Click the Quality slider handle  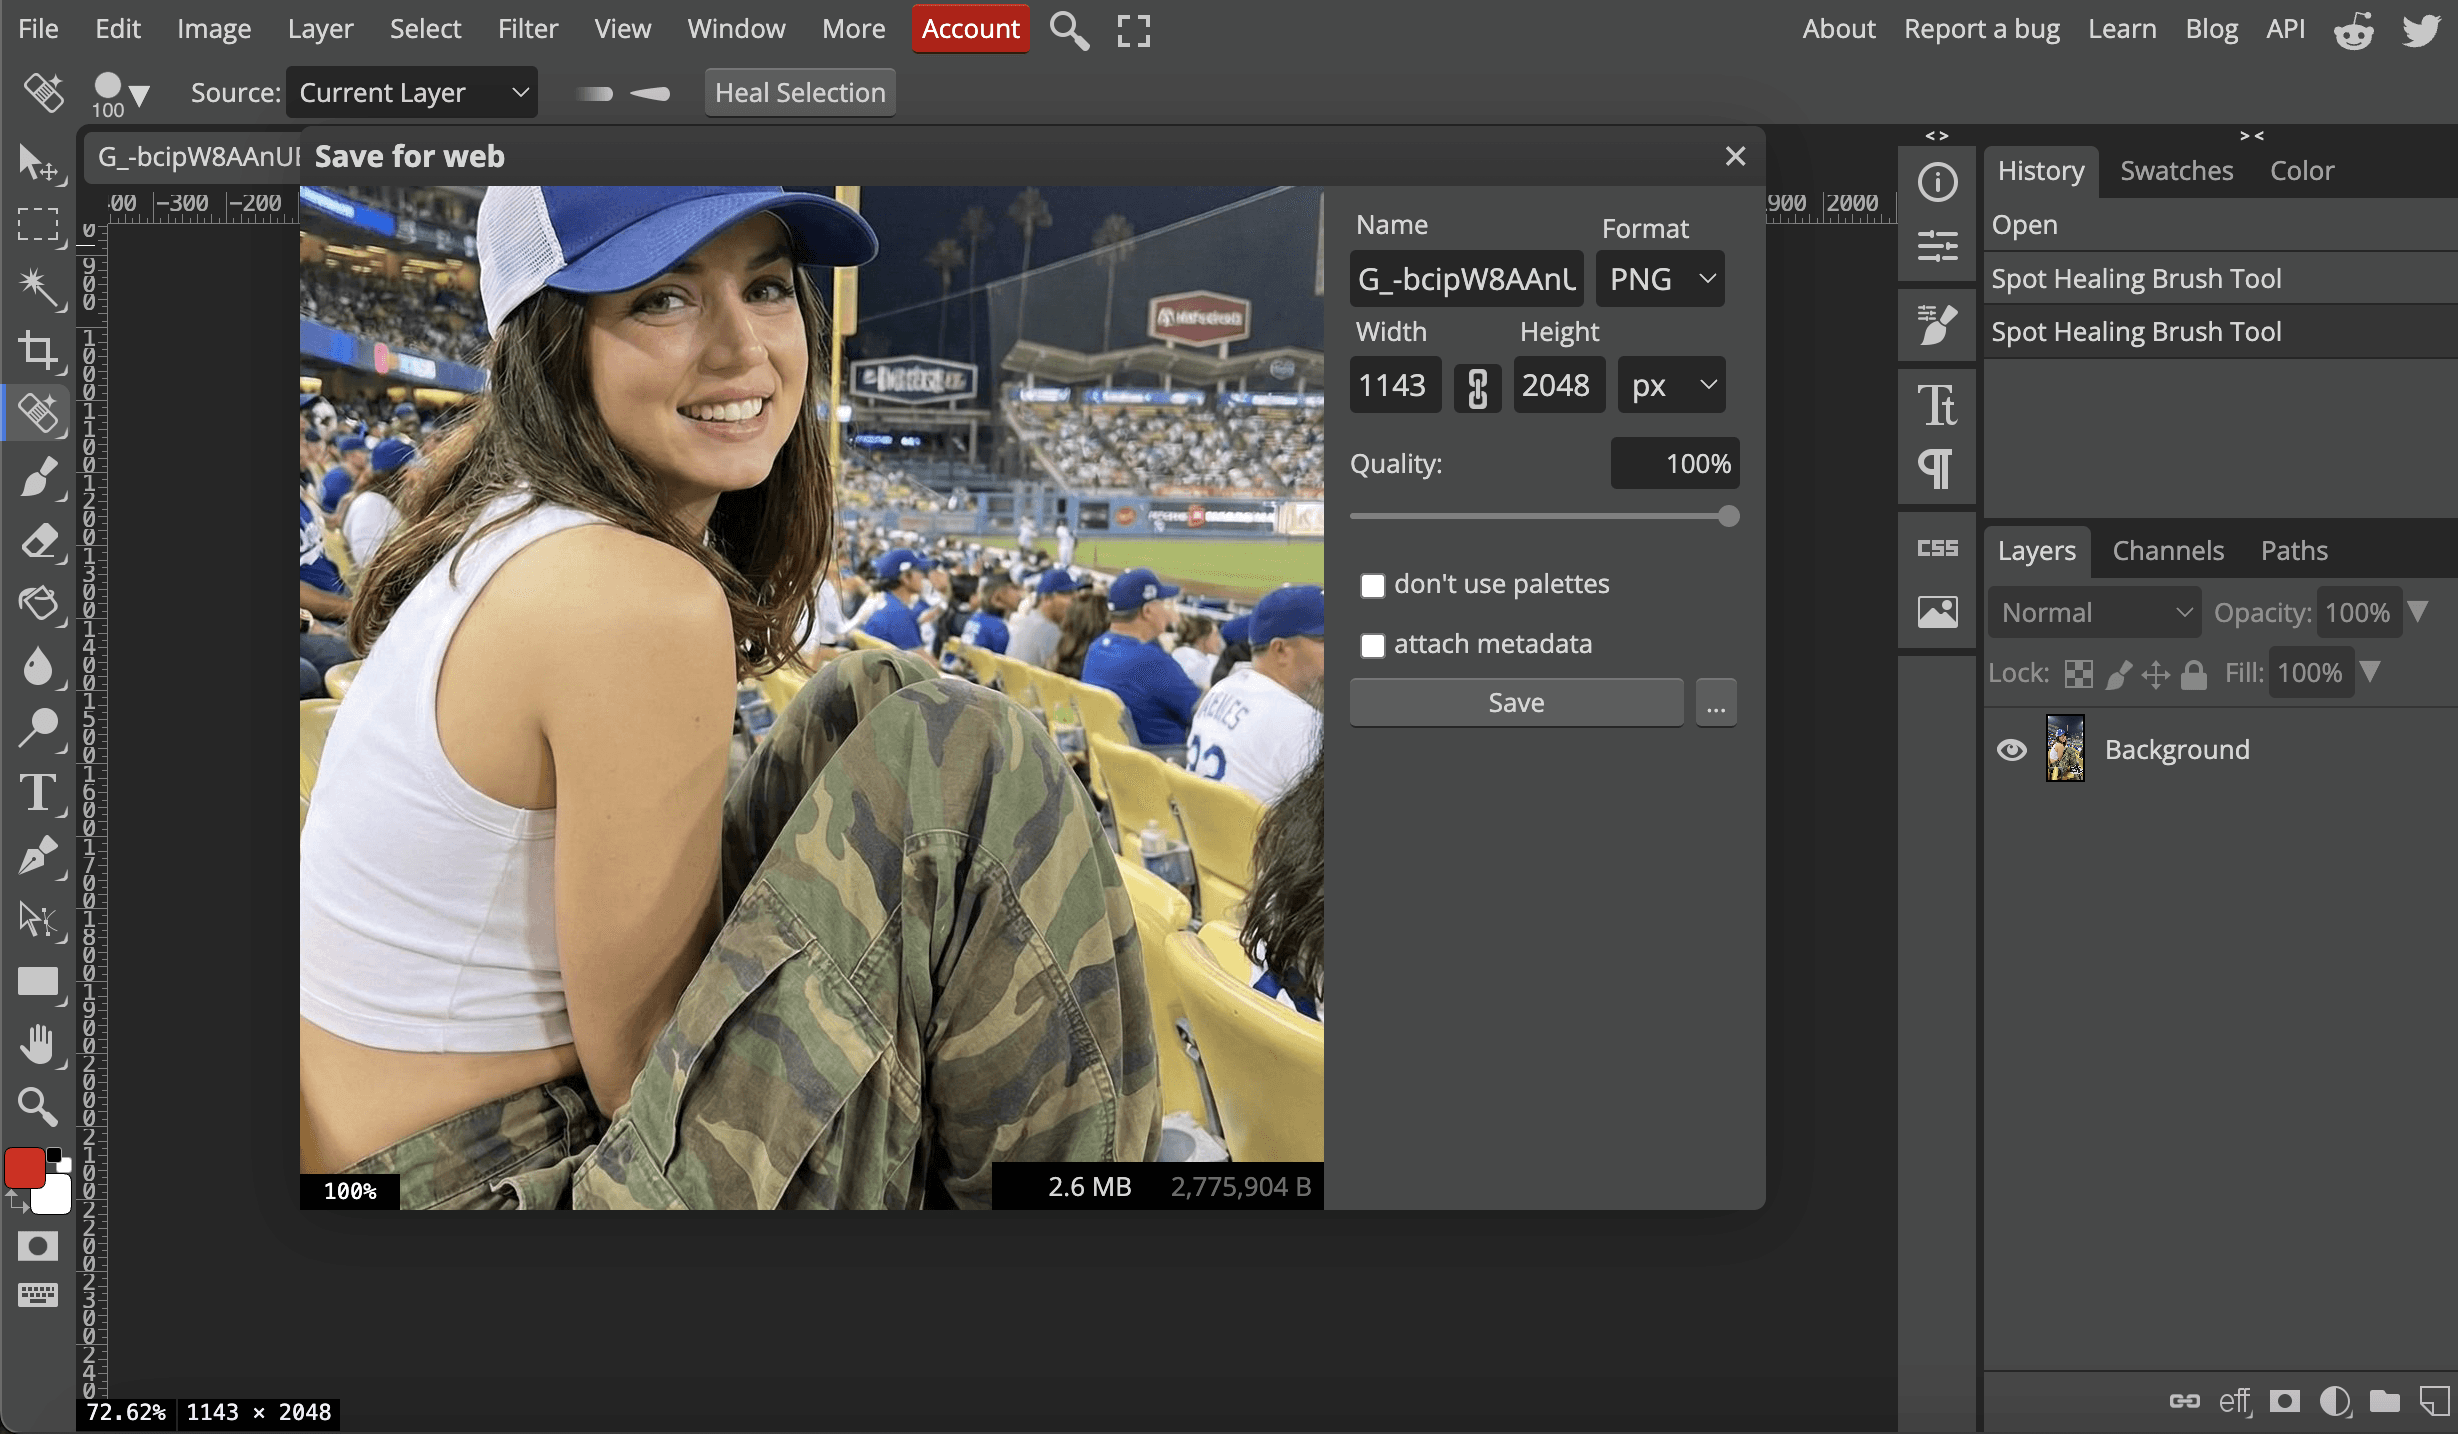coord(1728,516)
